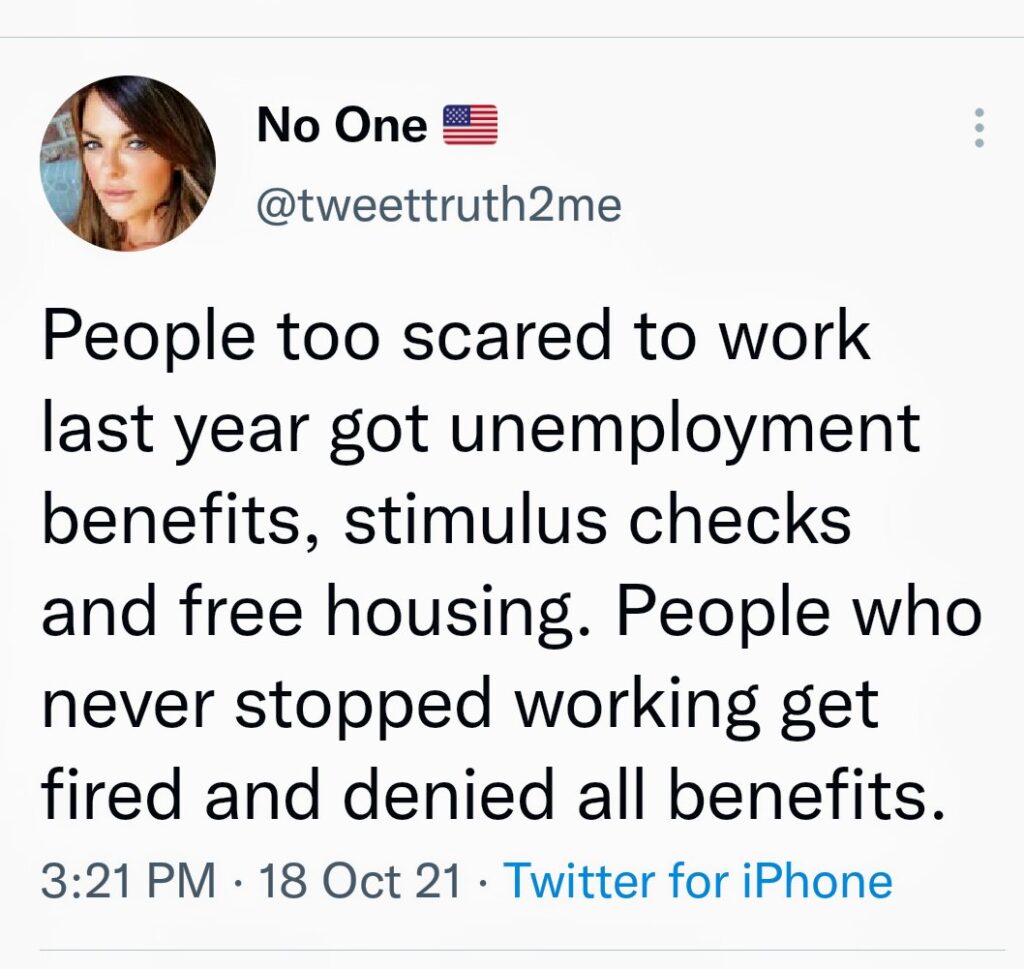Image resolution: width=1024 pixels, height=969 pixels.
Task: Click the word got in second line
Action: click(x=379, y=434)
